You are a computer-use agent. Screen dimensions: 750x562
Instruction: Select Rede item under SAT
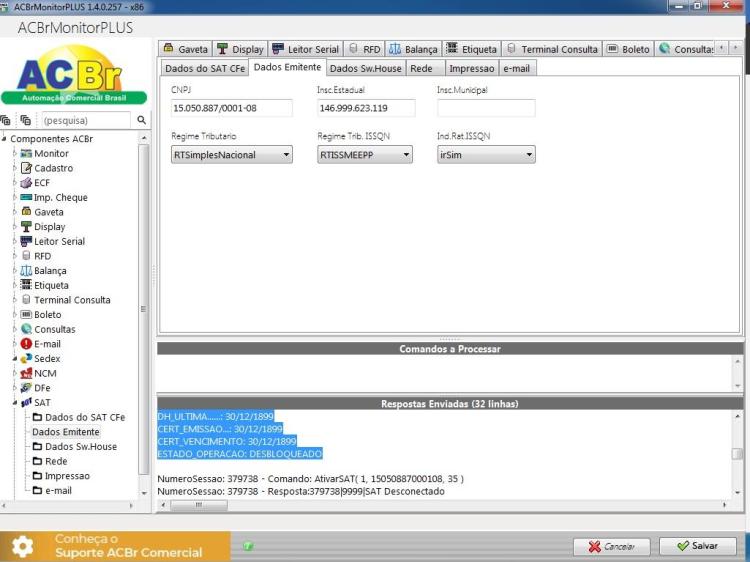[56, 461]
